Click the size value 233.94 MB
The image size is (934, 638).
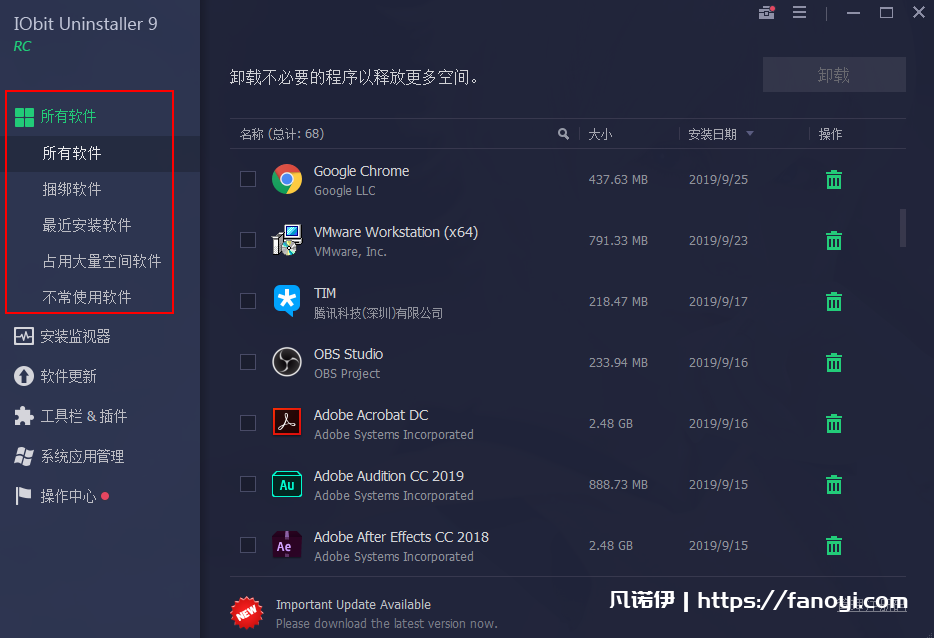(618, 363)
